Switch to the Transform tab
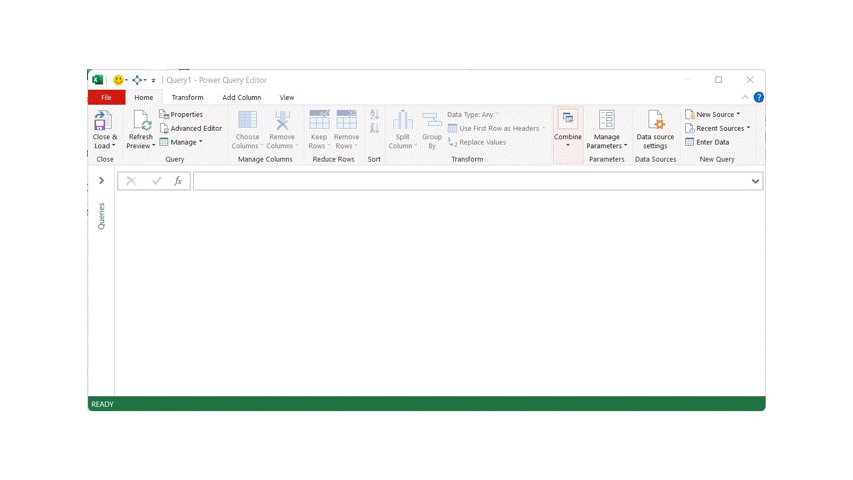The height and width of the screenshot is (480, 853). pos(187,97)
